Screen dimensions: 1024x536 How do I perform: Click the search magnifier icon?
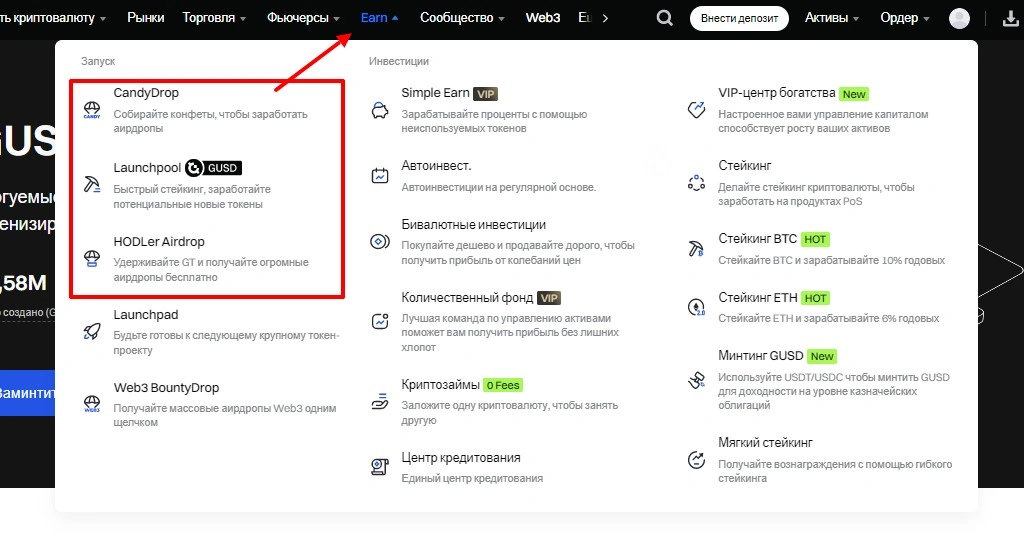coord(664,18)
